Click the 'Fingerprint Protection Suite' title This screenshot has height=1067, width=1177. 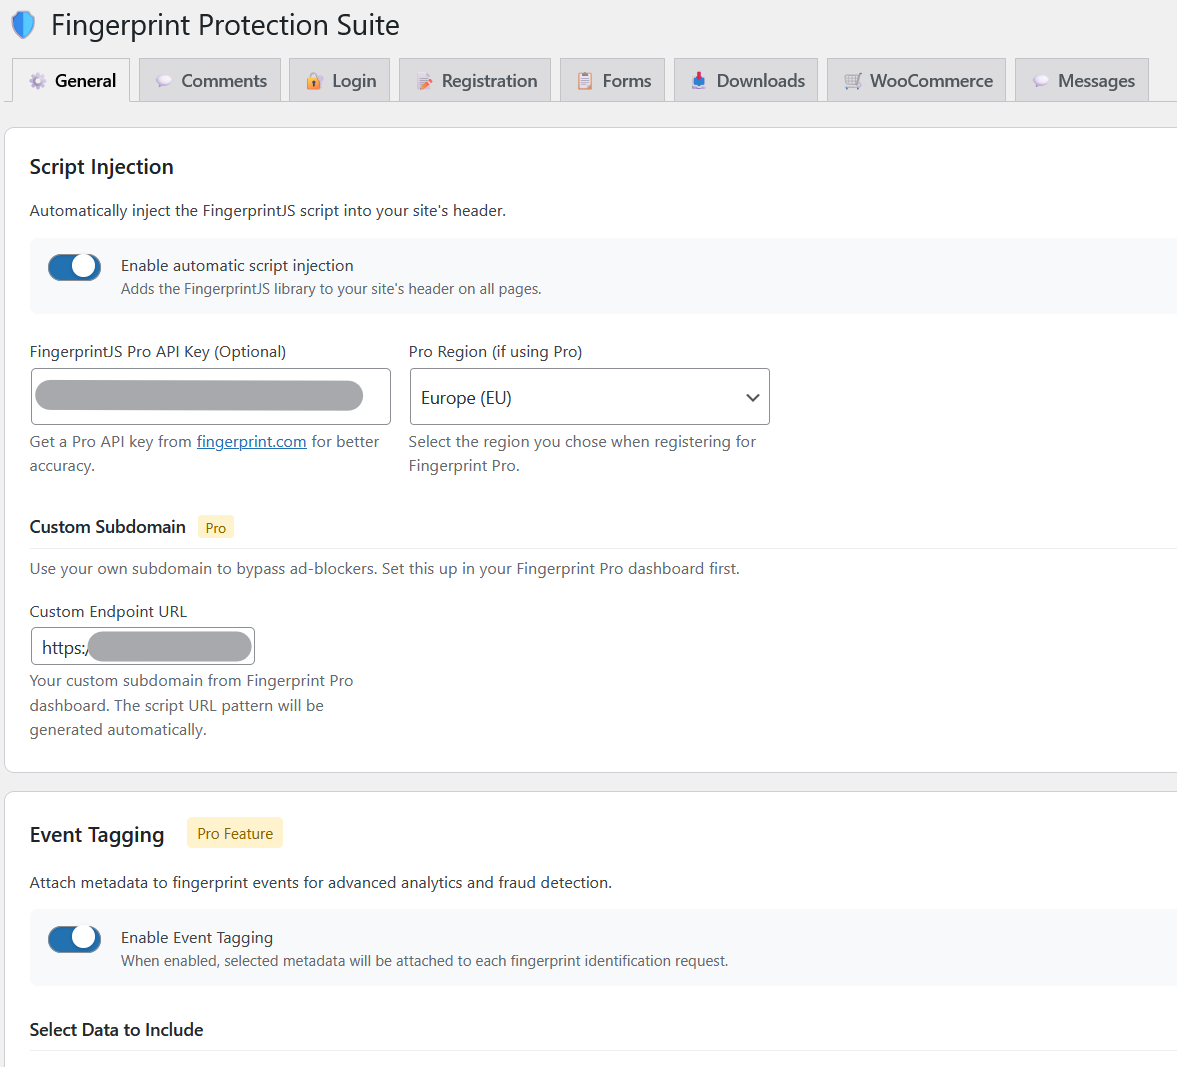click(x=225, y=26)
